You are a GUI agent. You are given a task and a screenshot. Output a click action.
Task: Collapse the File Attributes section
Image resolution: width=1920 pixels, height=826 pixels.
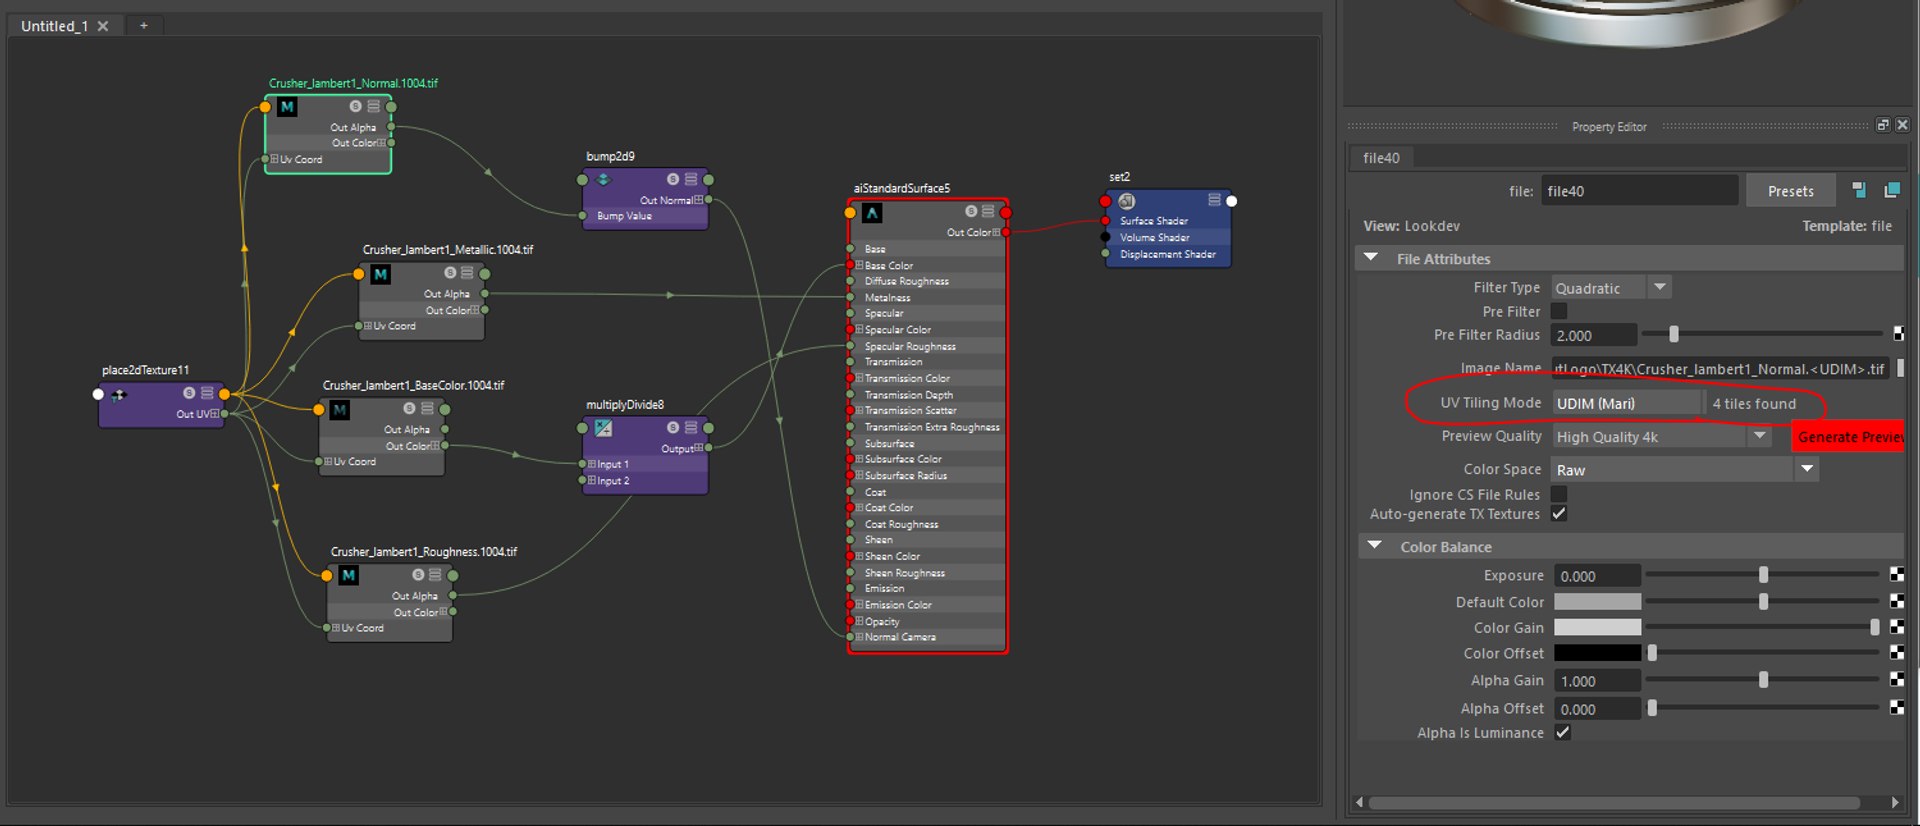[1371, 258]
